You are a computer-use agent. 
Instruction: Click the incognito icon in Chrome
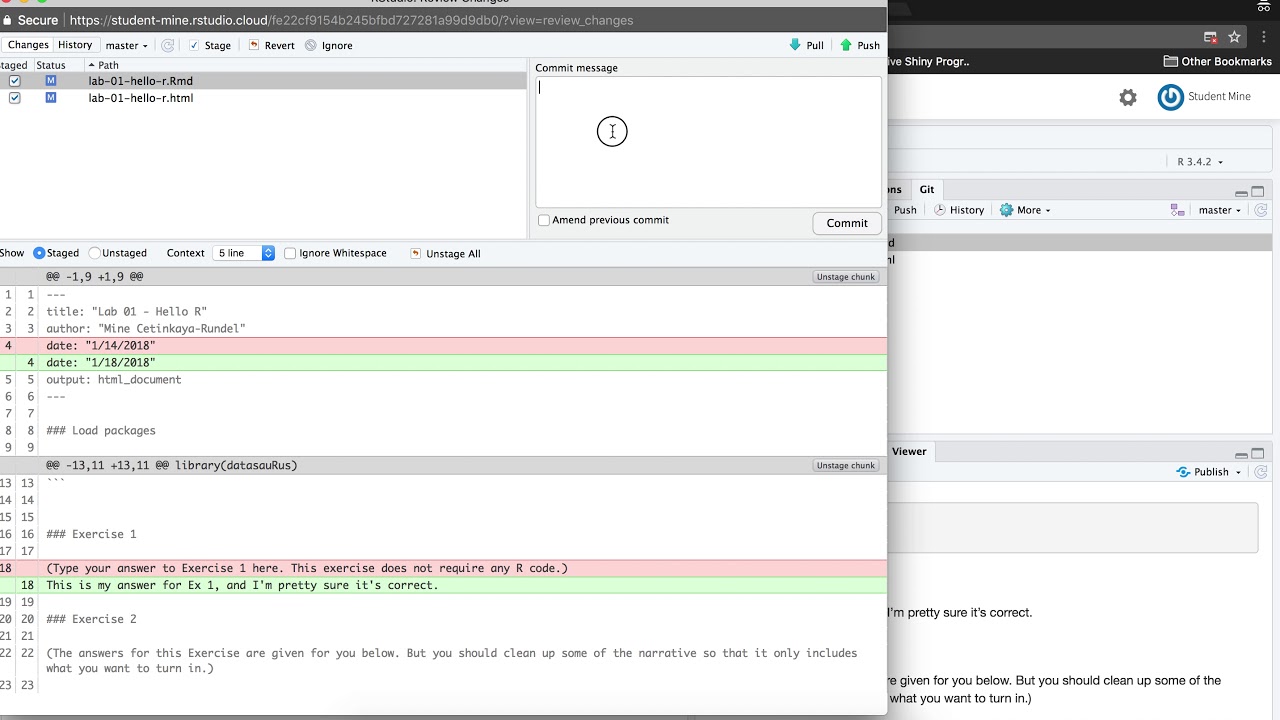tap(1264, 7)
